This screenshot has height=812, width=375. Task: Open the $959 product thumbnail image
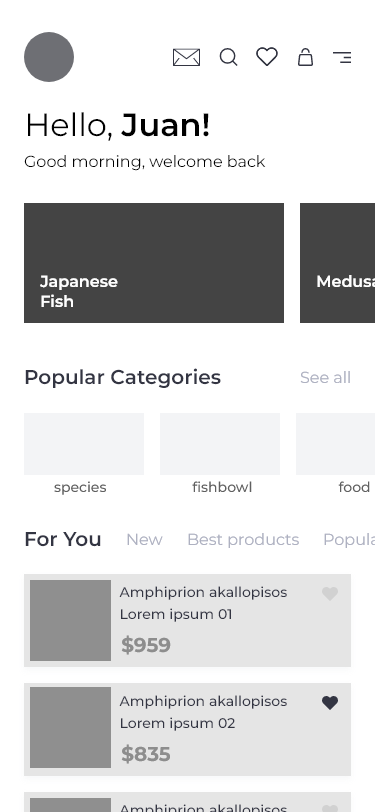click(x=70, y=620)
